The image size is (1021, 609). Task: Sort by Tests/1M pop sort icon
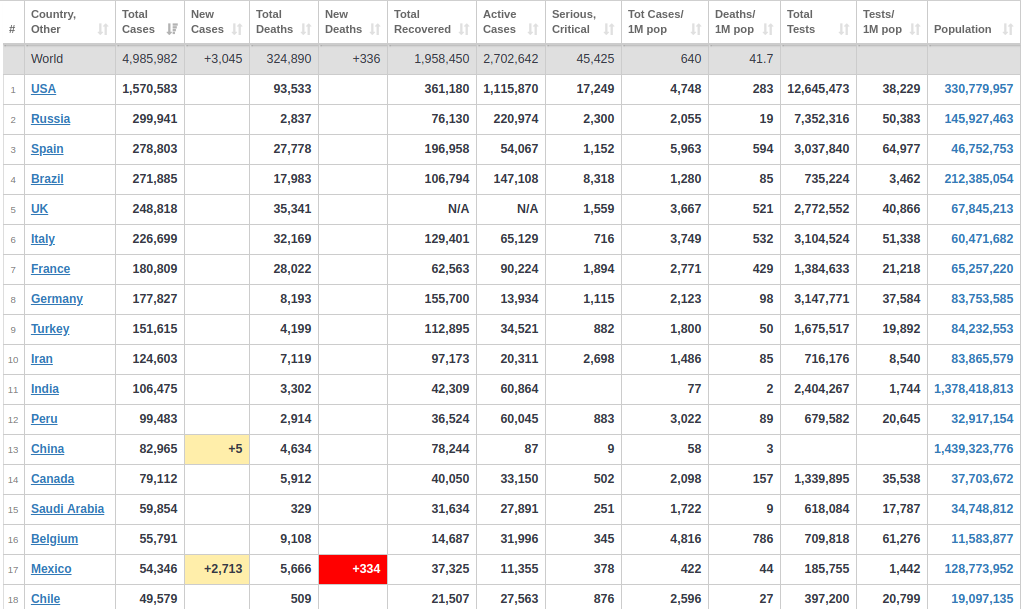coord(915,29)
